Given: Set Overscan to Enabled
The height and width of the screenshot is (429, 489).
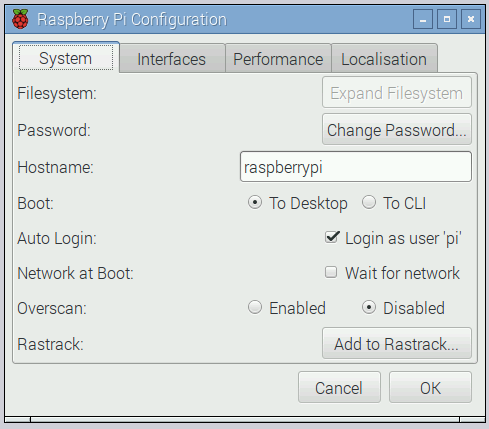Looking at the screenshot, I should [287, 308].
